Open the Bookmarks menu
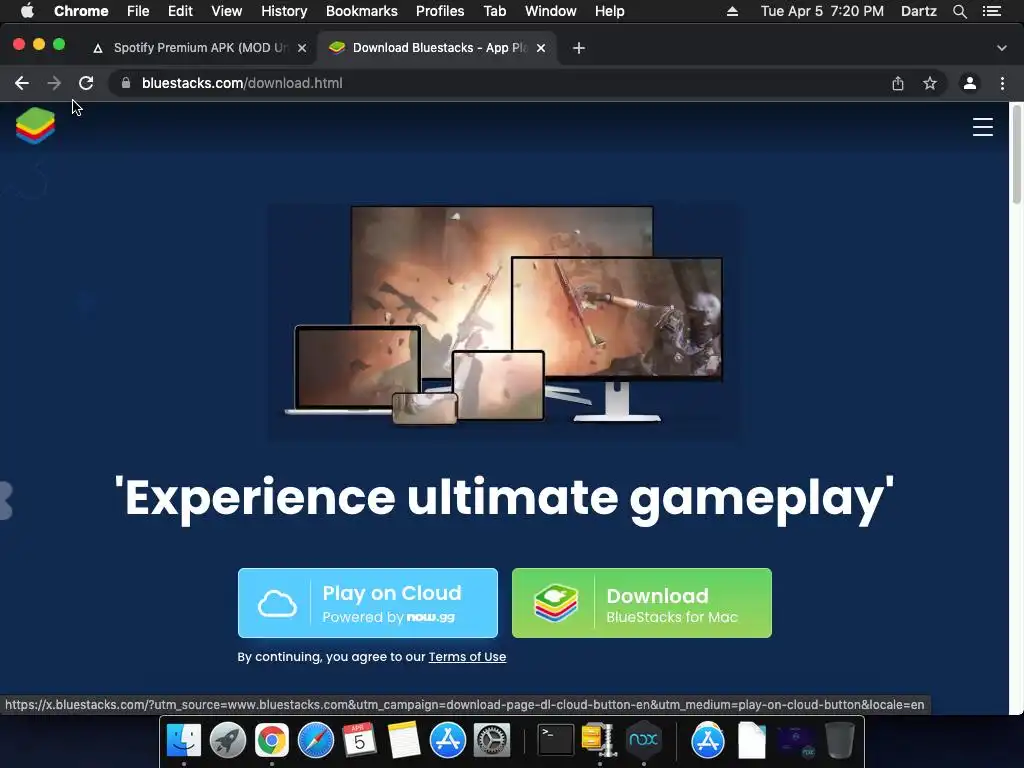Viewport: 1024px width, 768px height. (x=362, y=11)
